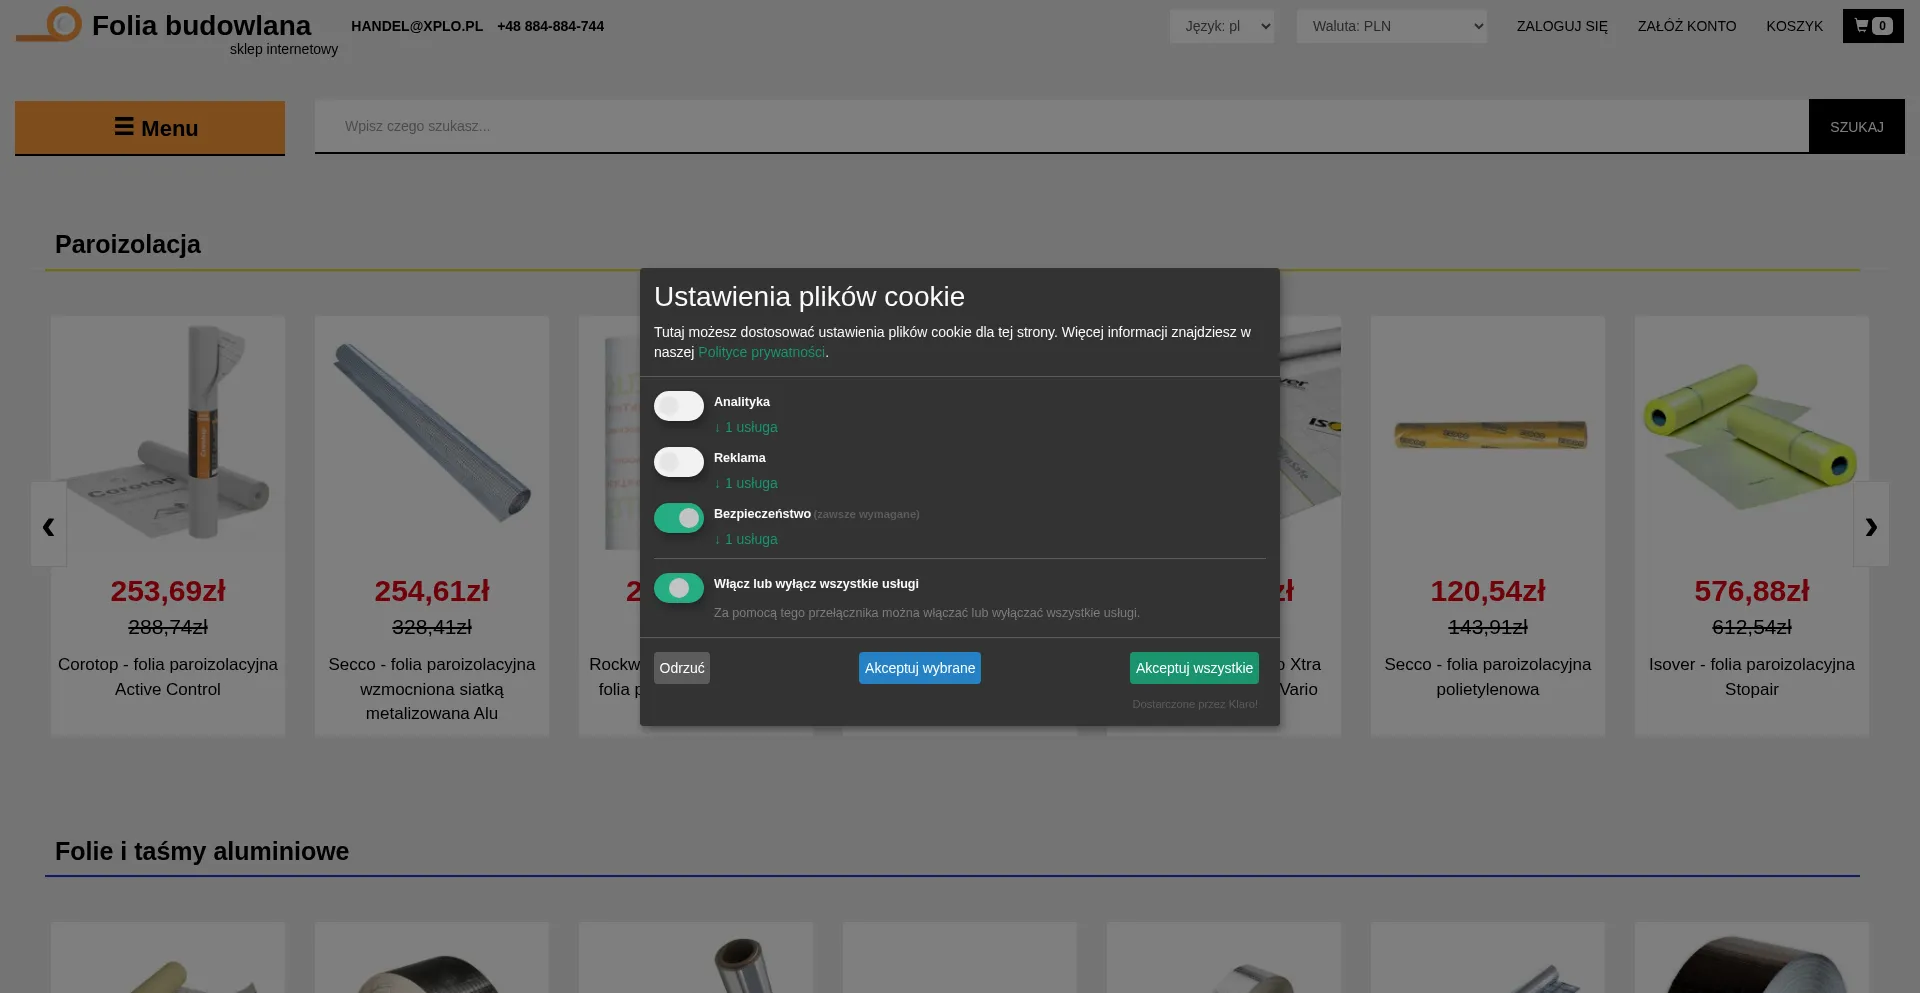Toggle the switch for all services
Viewport: 1920px width, 993px height.
[679, 588]
